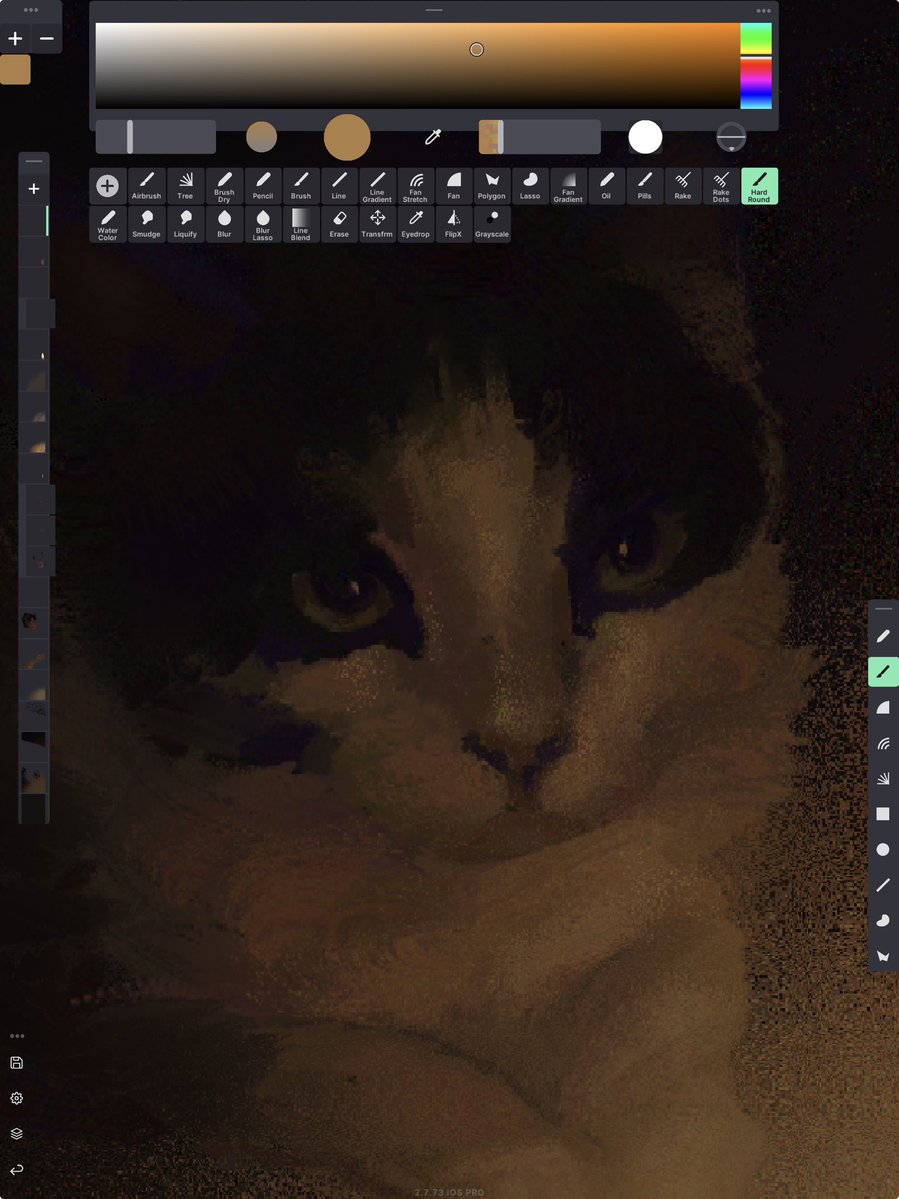The image size is (899, 1199).
Task: Select the tool labeled Fan
Action: click(x=453, y=186)
